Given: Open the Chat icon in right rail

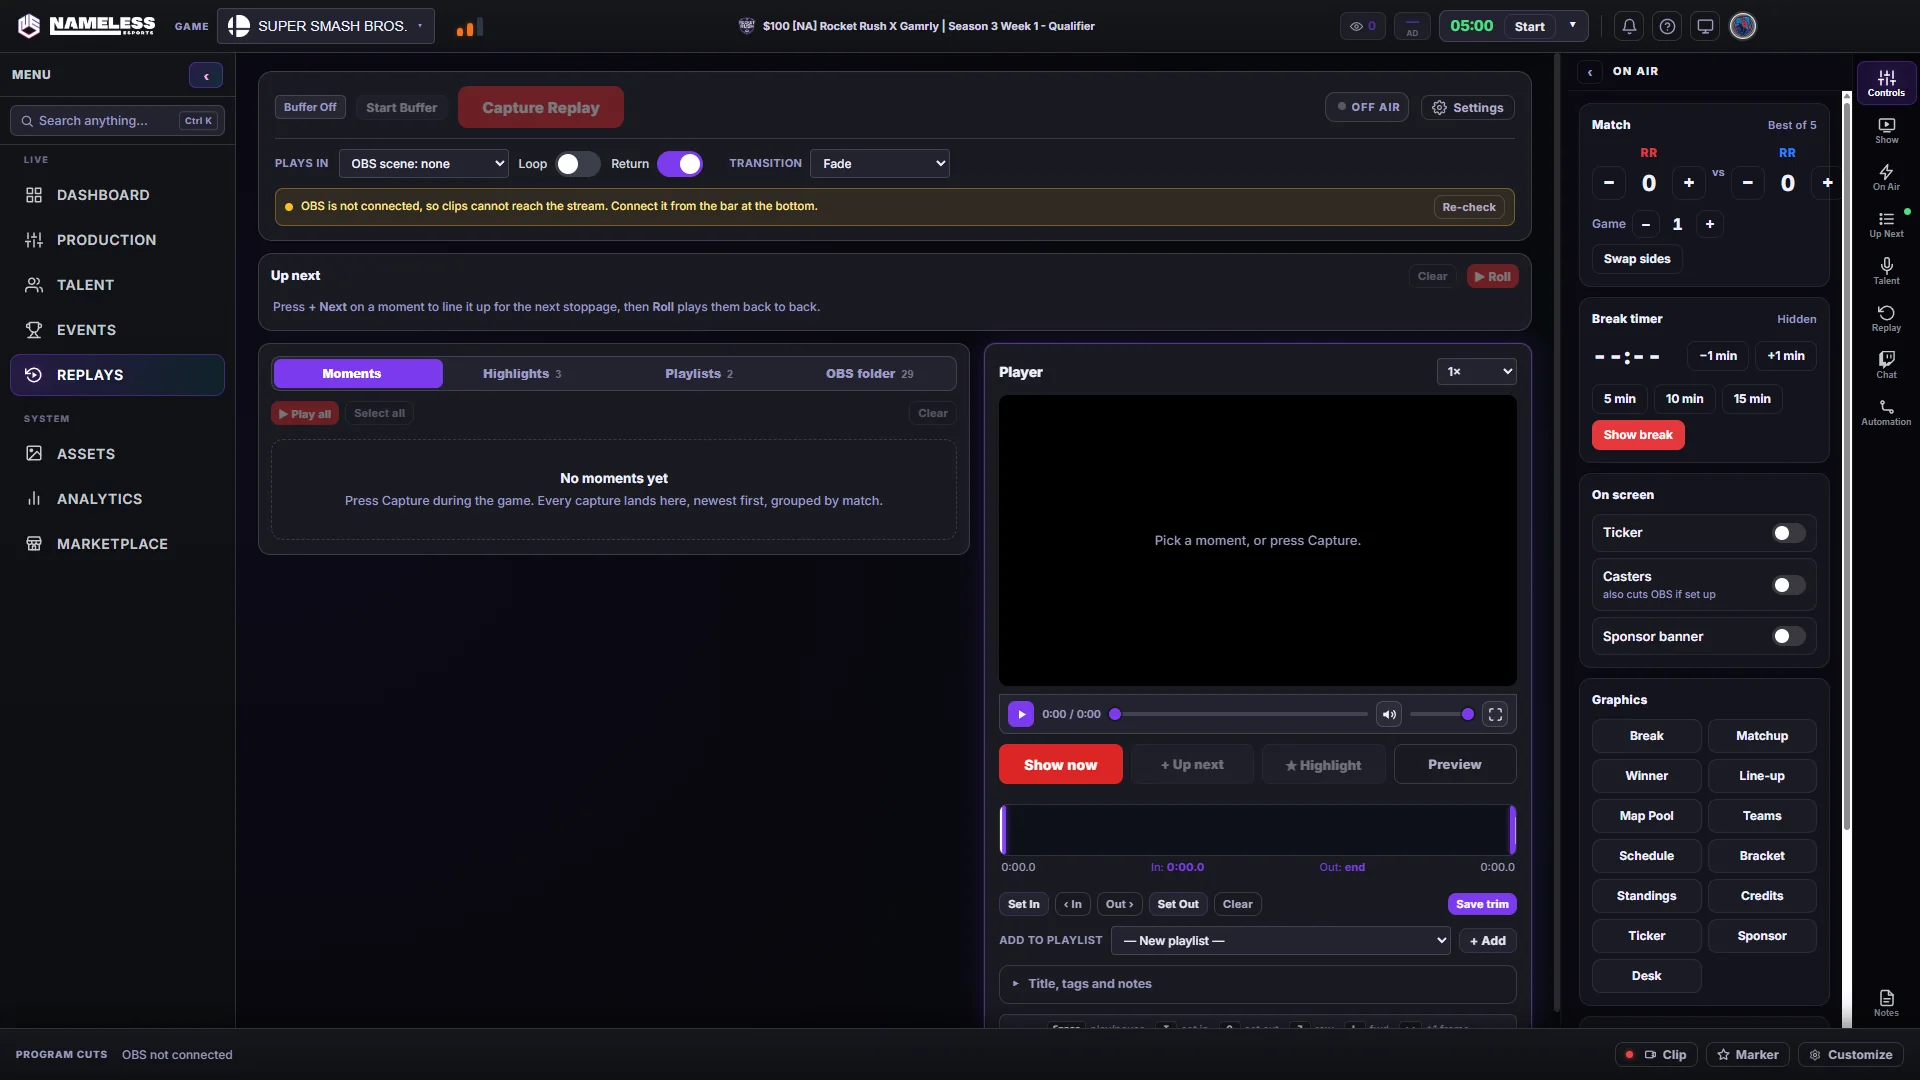Looking at the screenshot, I should pos(1886,365).
